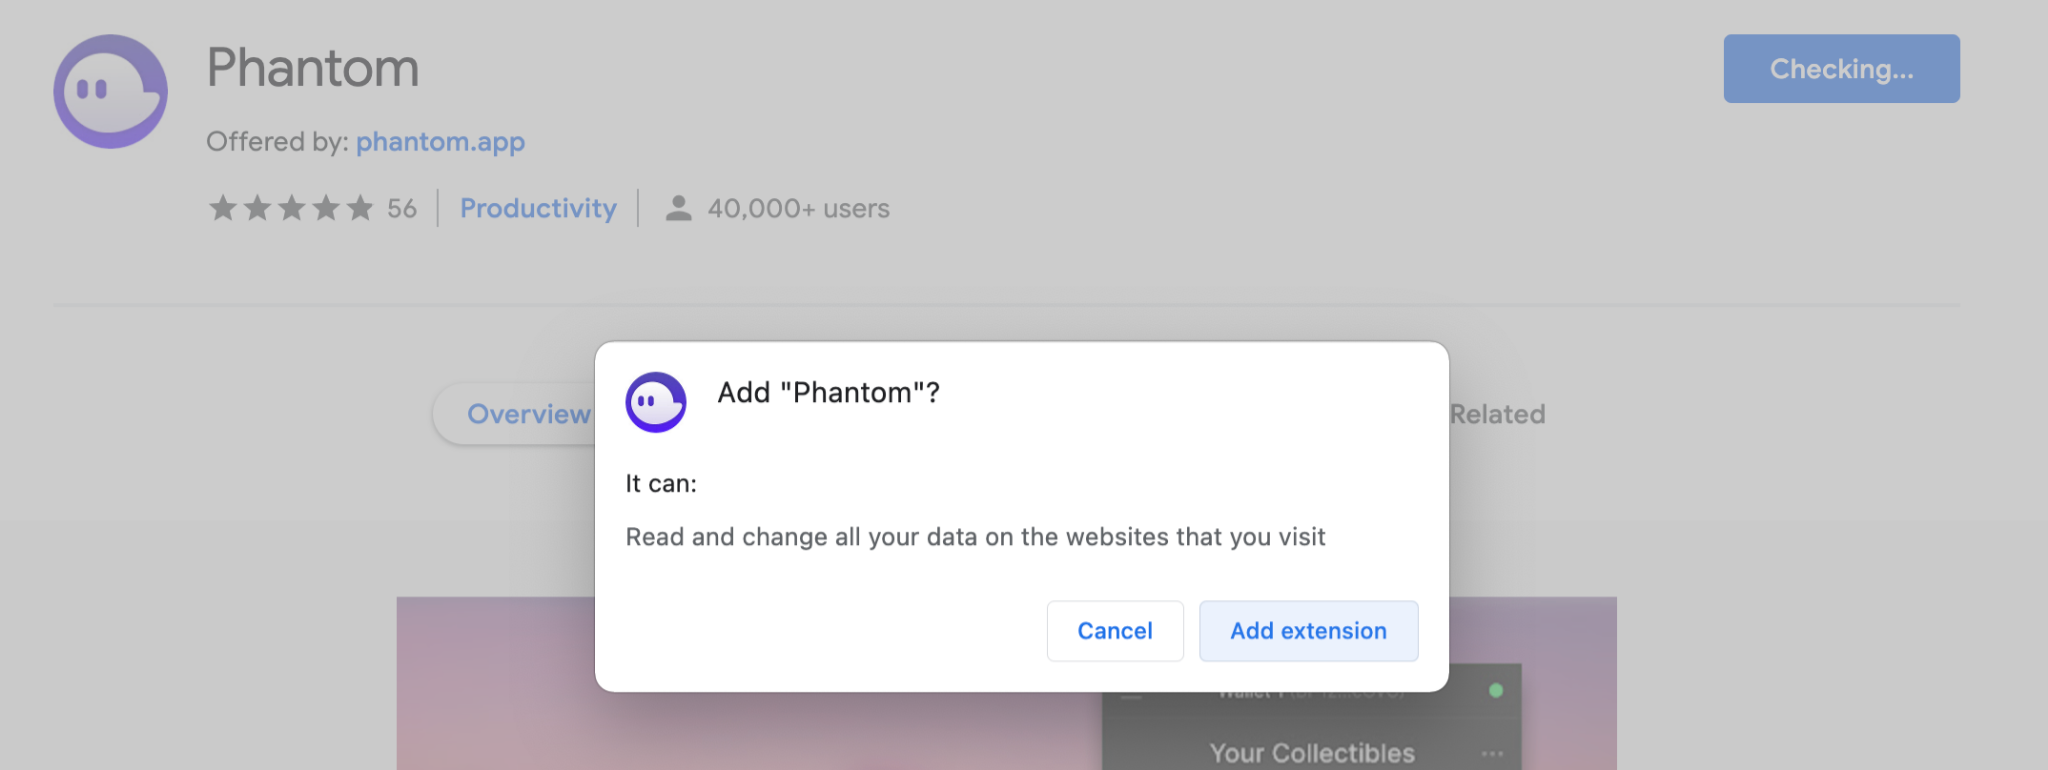Switch to the Overview tab
The image size is (2048, 770).
[x=528, y=414]
